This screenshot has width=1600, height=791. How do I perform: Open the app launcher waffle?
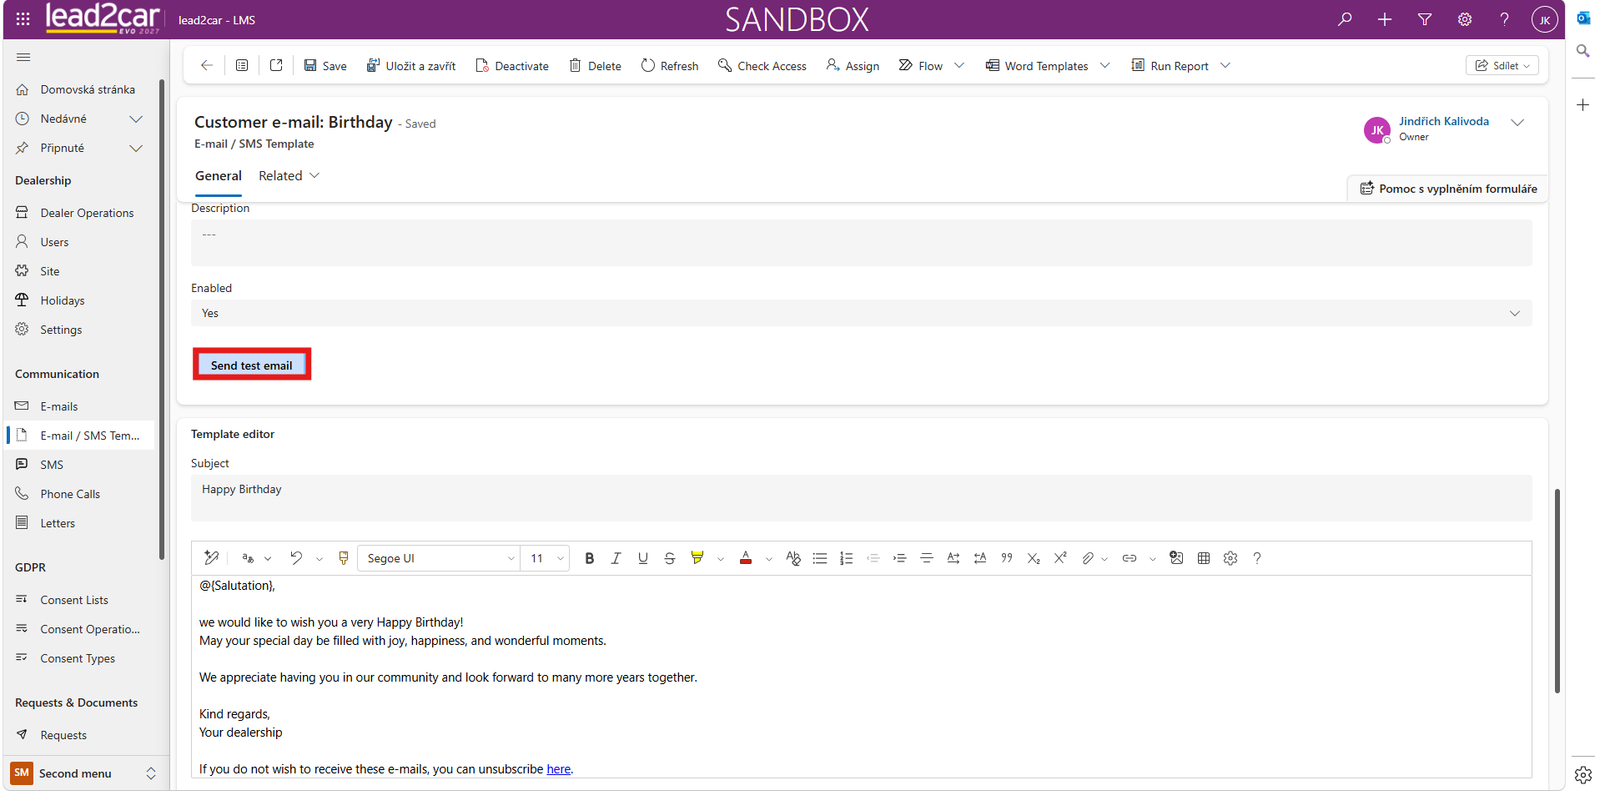23,19
